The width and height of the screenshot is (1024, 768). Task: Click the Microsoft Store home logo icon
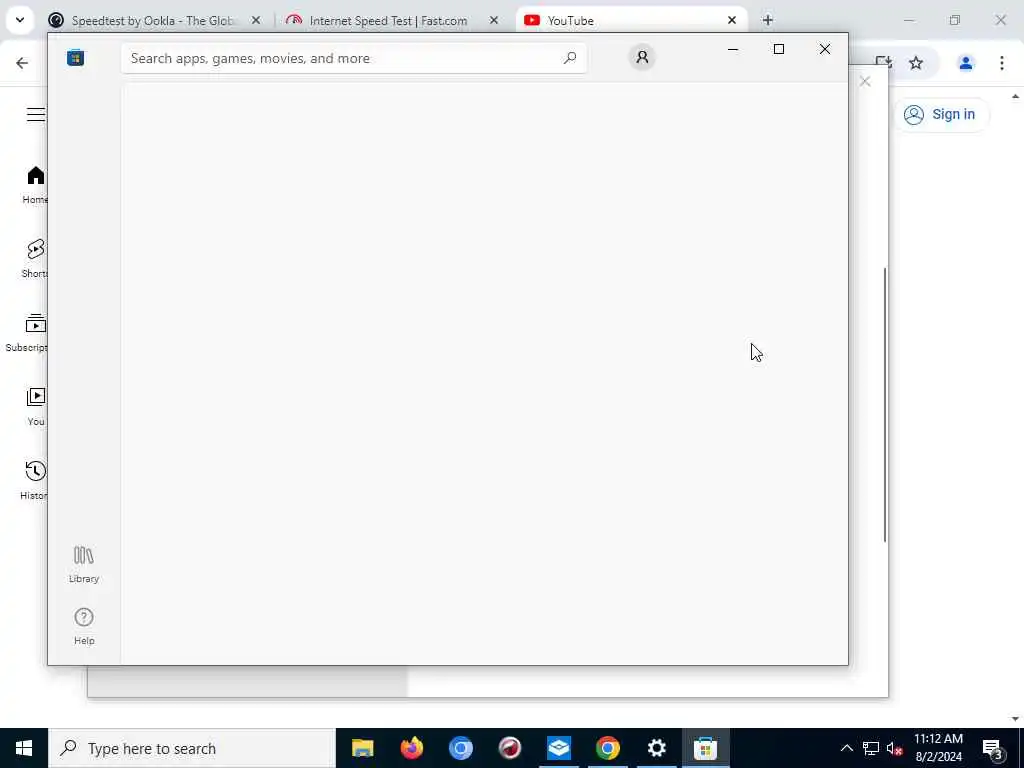[75, 58]
